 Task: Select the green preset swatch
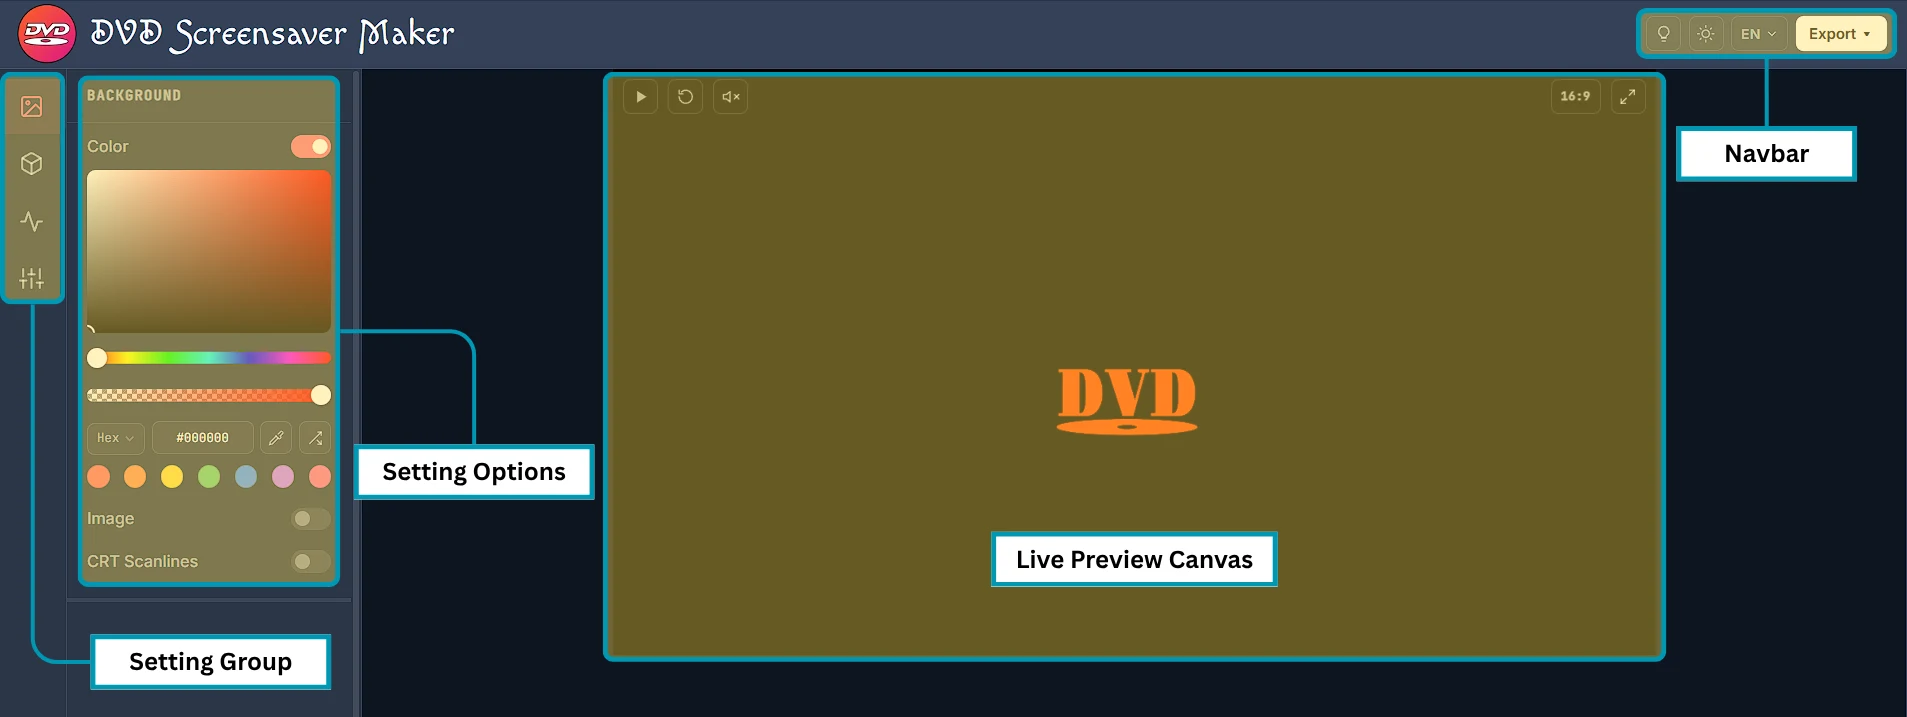click(x=209, y=477)
